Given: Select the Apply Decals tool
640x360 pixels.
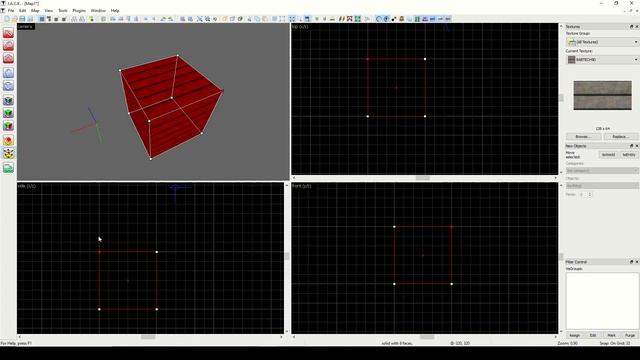Looking at the screenshot, I should click(8, 126).
